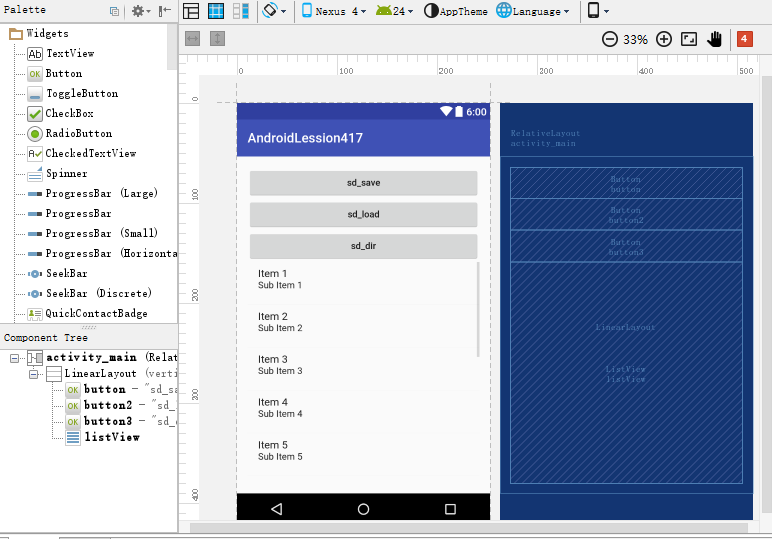Select Spinner widget in the palette
Screen dimensions: 772x539
pos(57,173)
